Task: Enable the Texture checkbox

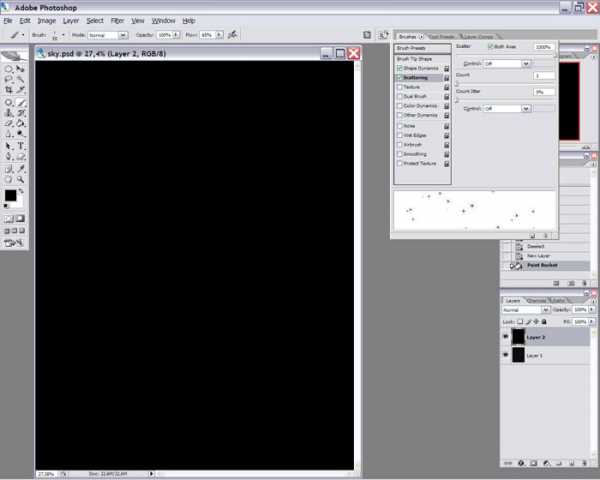Action: point(400,86)
